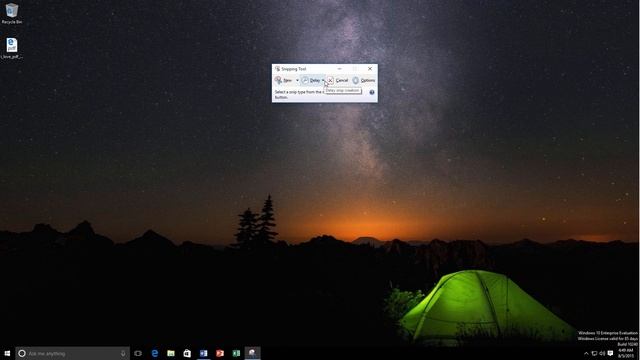Click the Cortana circle icon
The height and width of the screenshot is (360, 640).
click(x=22, y=353)
